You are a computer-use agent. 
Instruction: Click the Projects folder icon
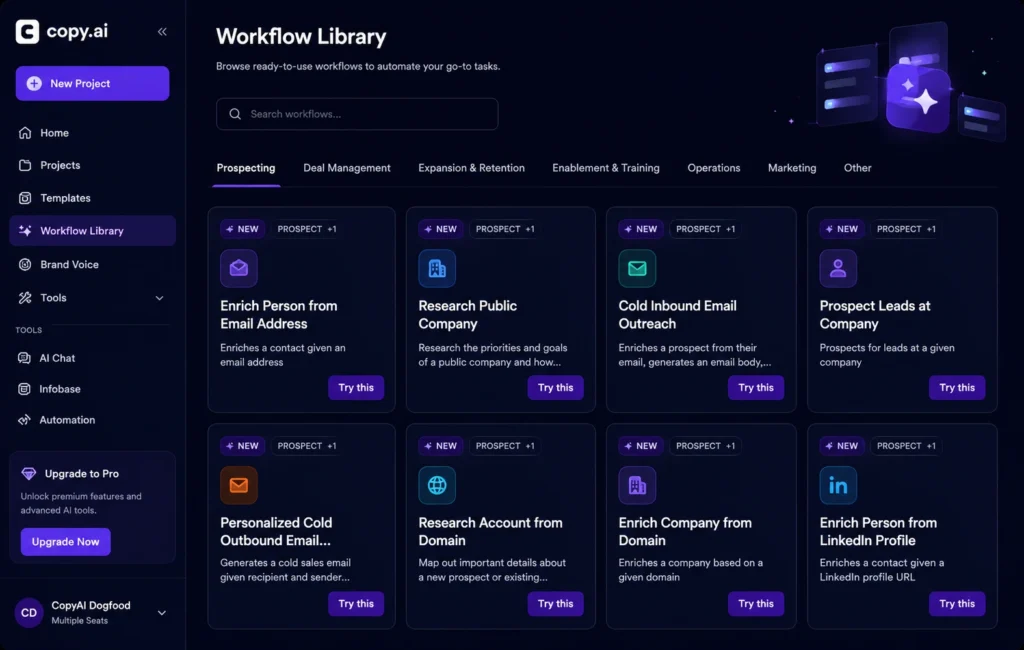[25, 165]
